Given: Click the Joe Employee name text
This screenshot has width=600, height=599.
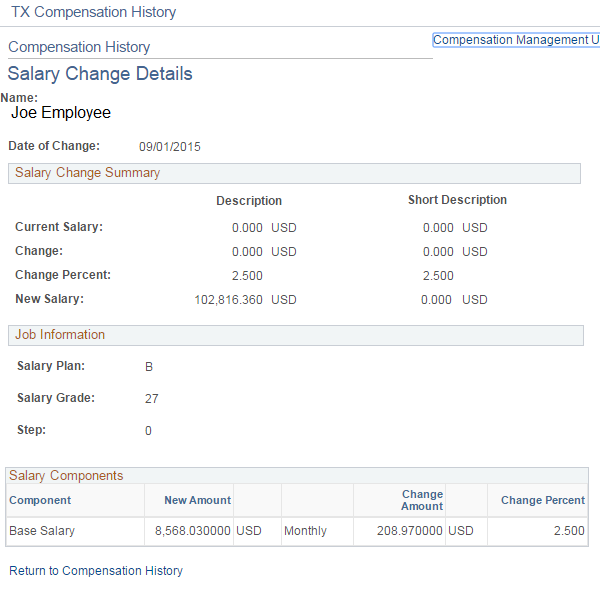Looking at the screenshot, I should click(x=61, y=113).
